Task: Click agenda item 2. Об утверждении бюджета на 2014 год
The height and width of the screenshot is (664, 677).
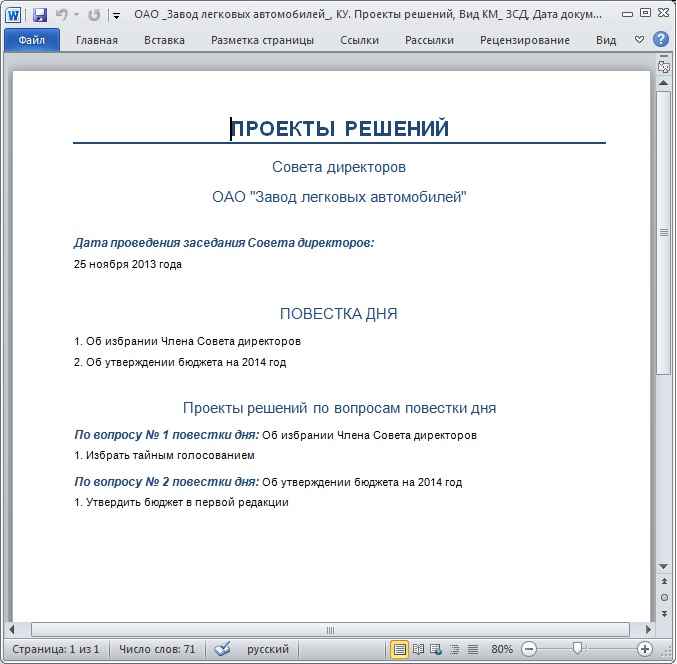Action: coord(180,362)
